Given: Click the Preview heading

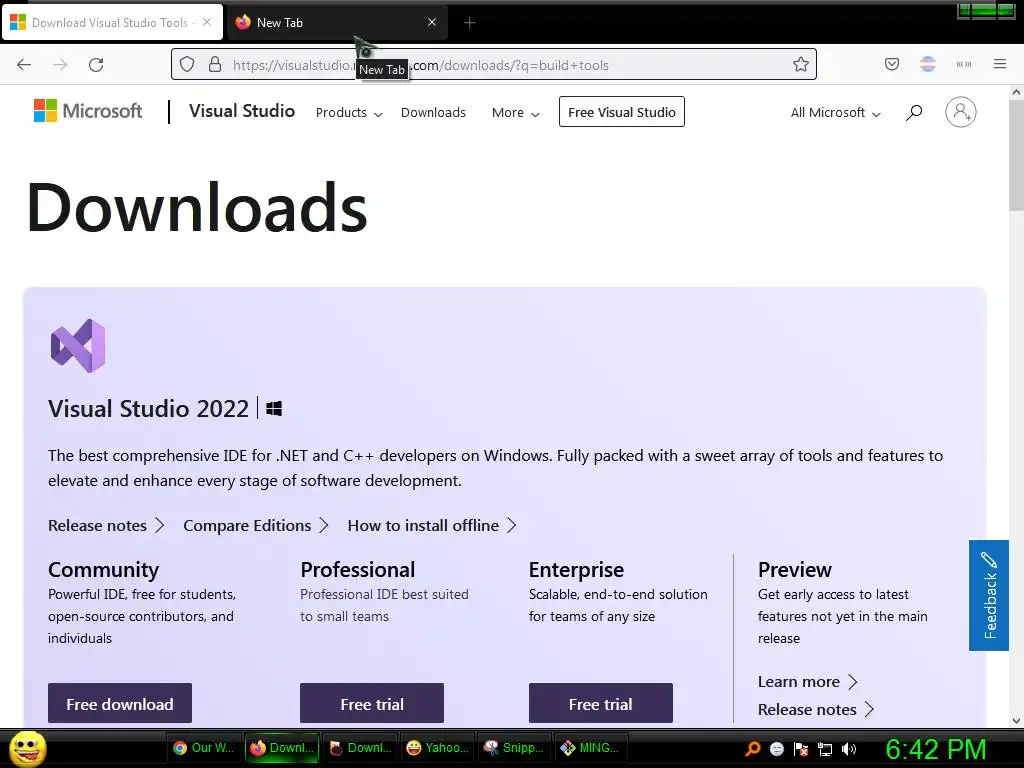Looking at the screenshot, I should point(795,569).
